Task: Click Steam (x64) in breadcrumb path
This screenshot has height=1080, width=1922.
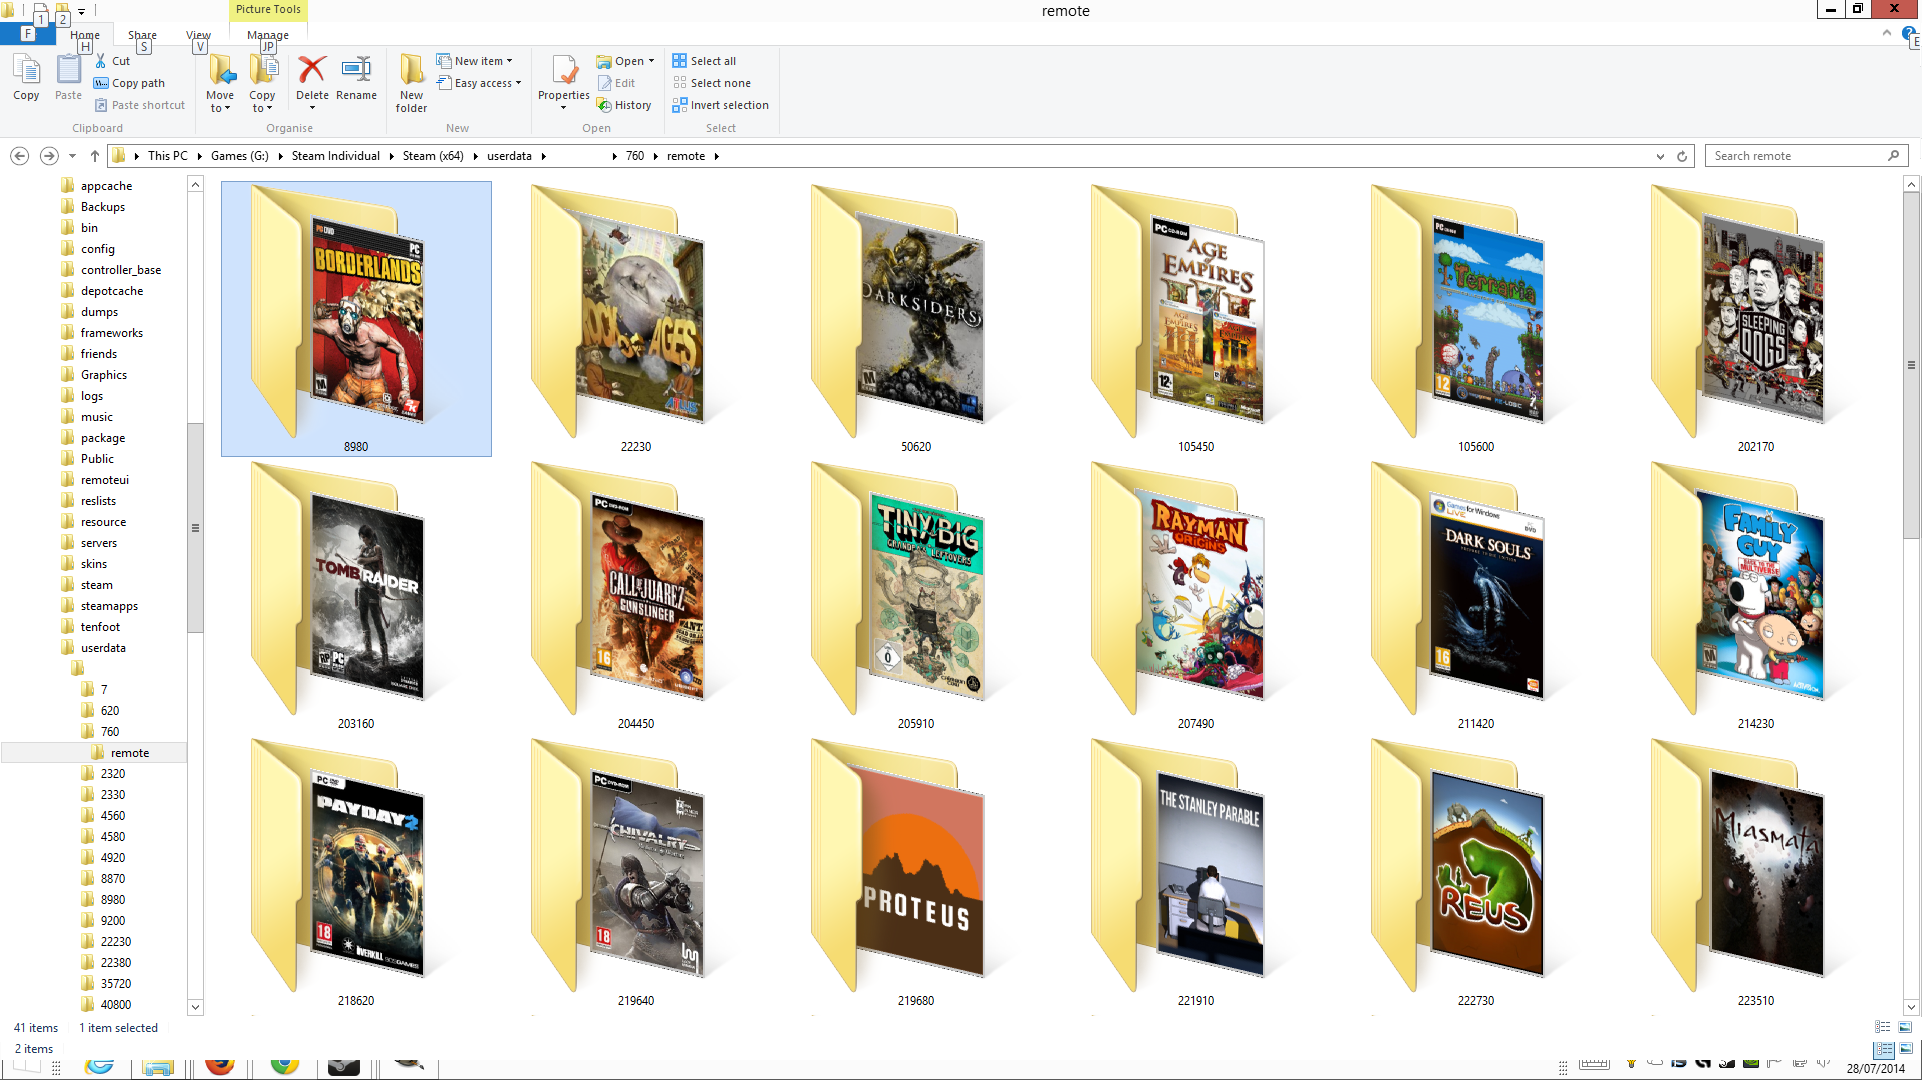Action: [433, 156]
